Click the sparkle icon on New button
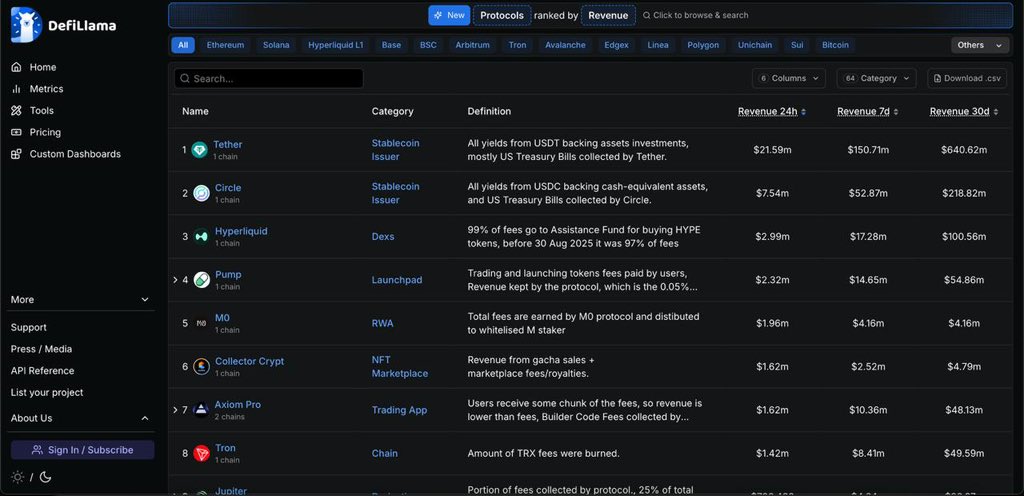Viewport: 1024px width, 496px height. coord(438,15)
